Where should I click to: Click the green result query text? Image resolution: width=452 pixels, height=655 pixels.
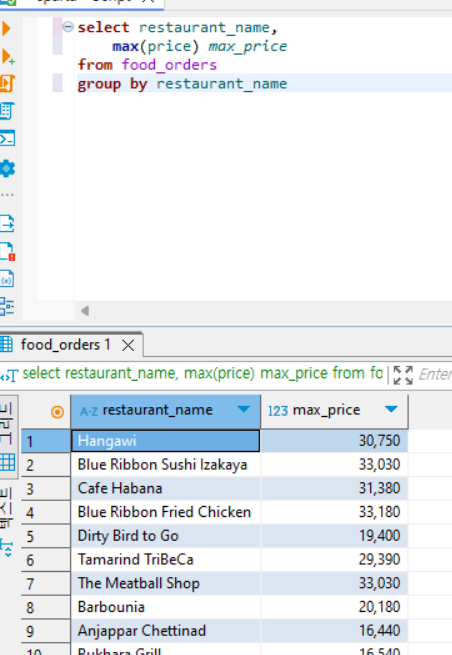(202, 373)
